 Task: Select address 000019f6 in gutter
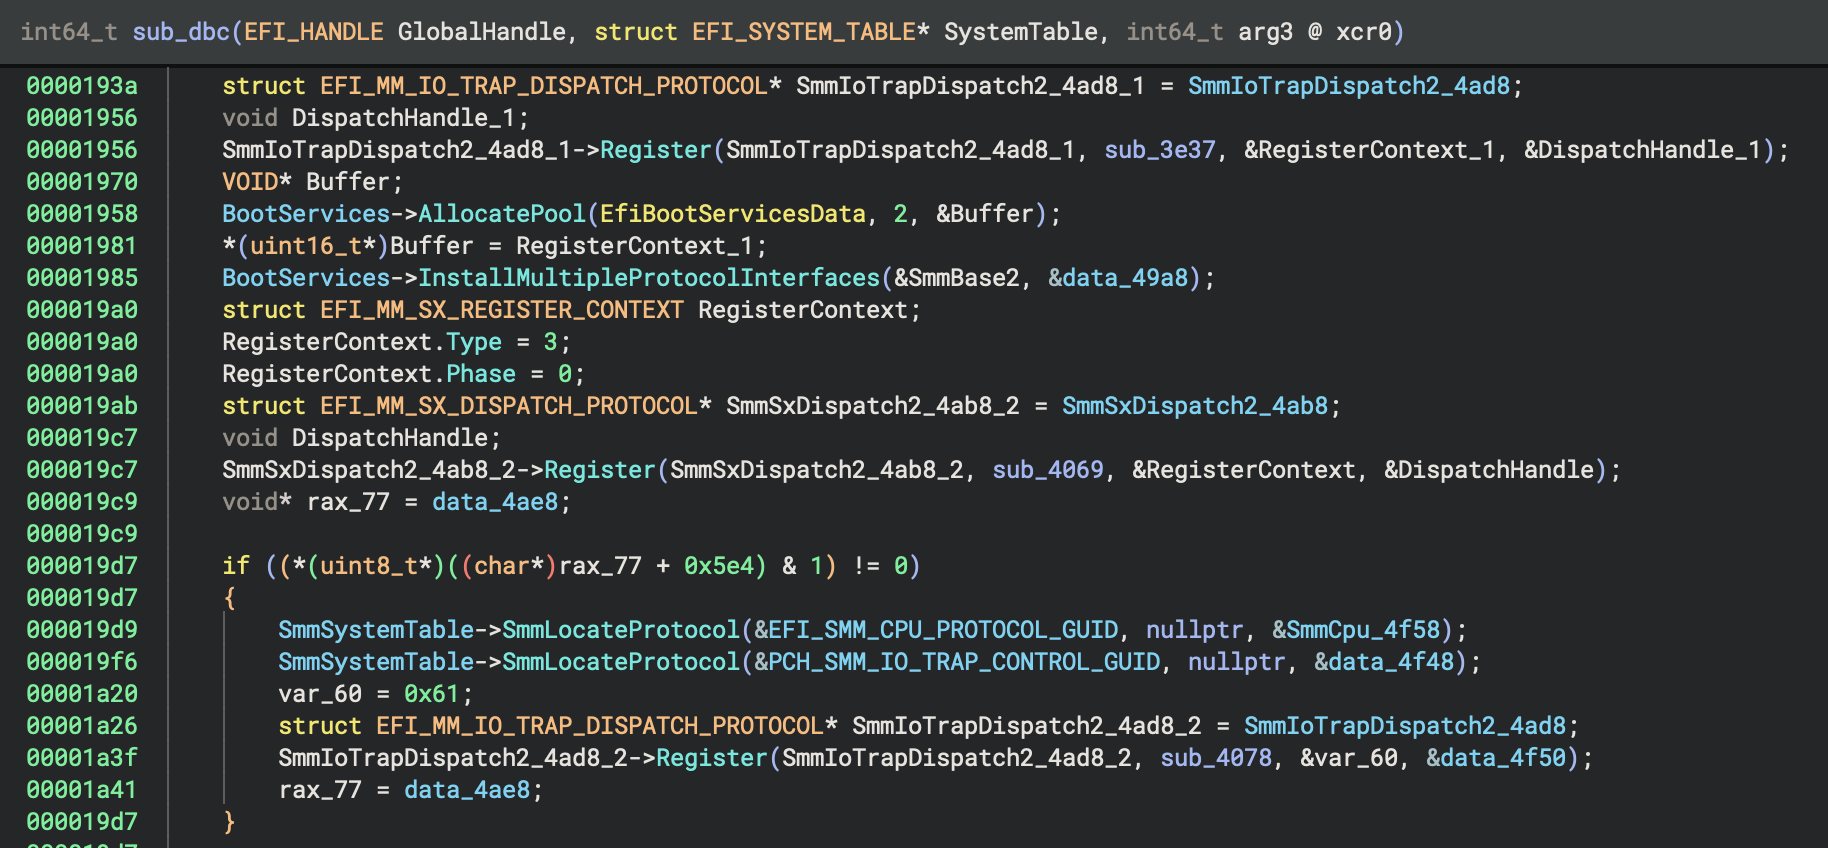[x=82, y=662]
